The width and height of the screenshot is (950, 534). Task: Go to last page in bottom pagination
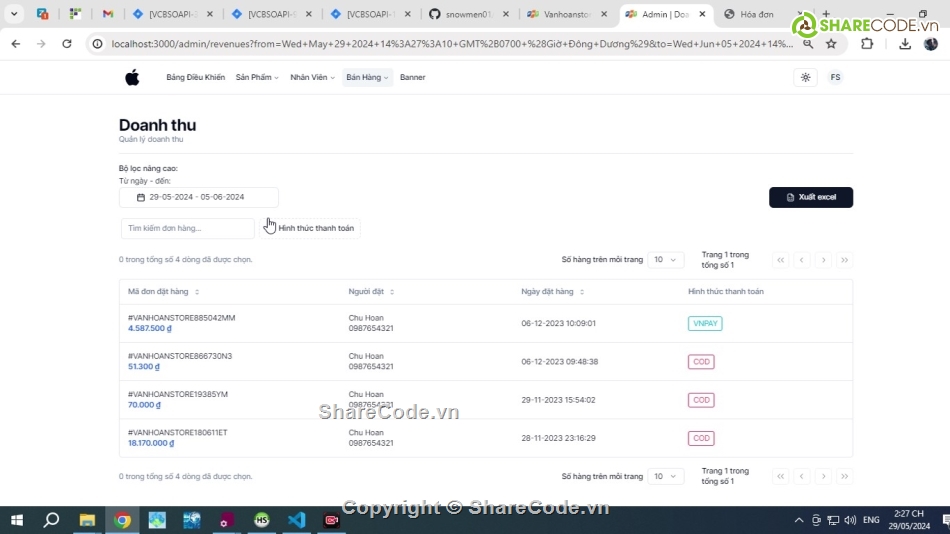(845, 476)
